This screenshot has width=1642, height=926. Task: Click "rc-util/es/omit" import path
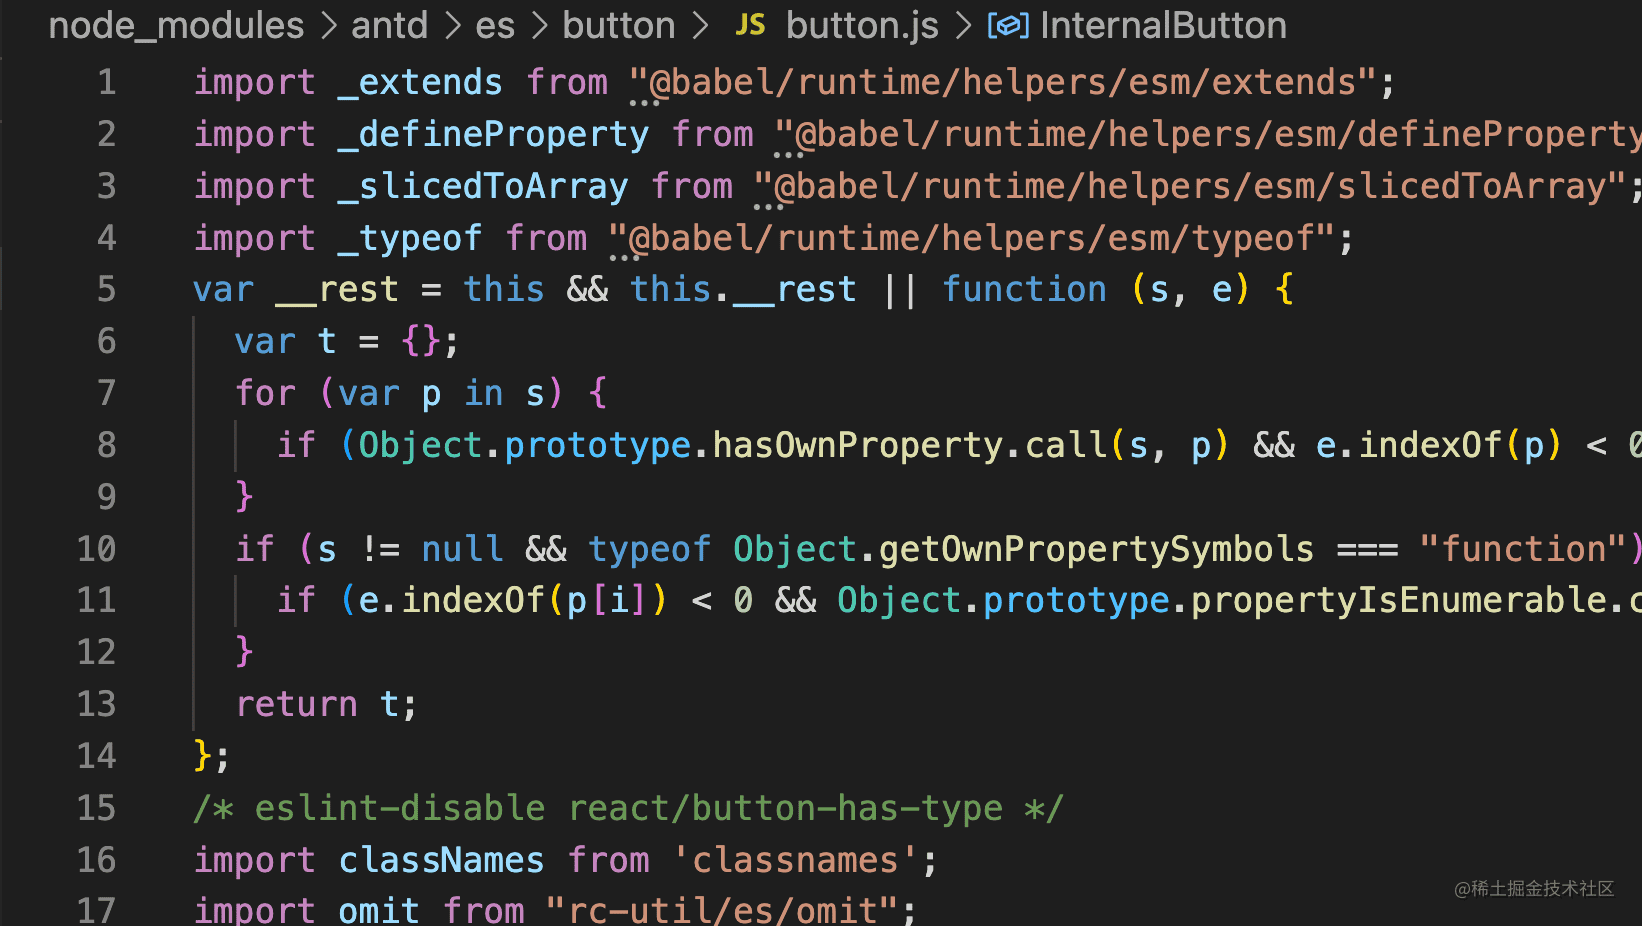point(722,910)
